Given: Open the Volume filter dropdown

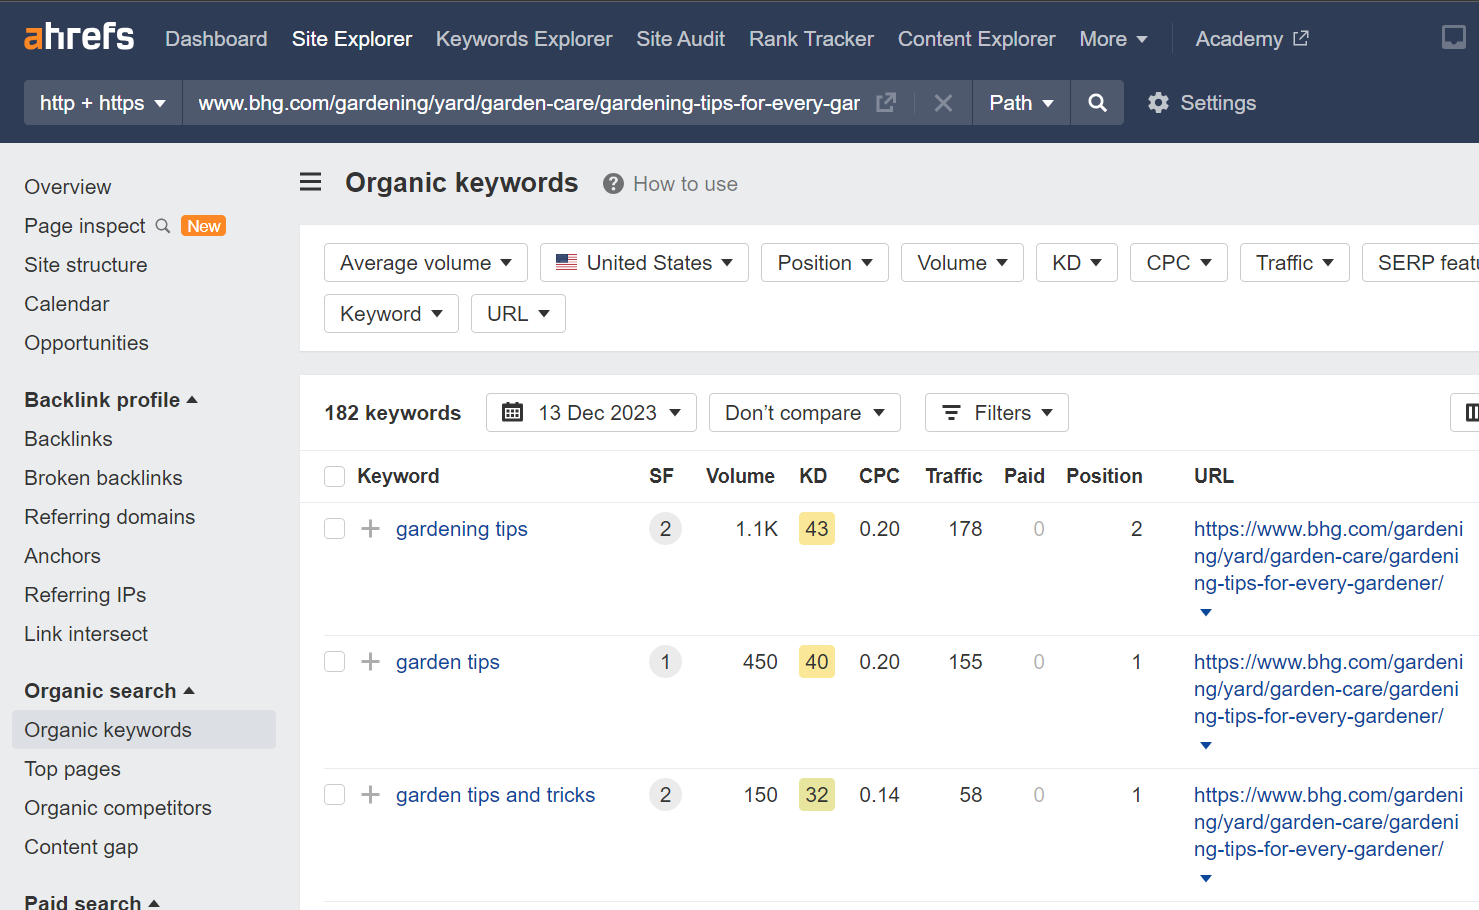Looking at the screenshot, I should (x=962, y=263).
